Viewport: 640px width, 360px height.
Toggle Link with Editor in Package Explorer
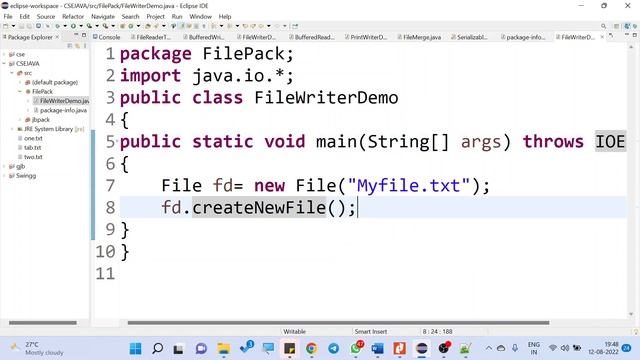coord(77,46)
